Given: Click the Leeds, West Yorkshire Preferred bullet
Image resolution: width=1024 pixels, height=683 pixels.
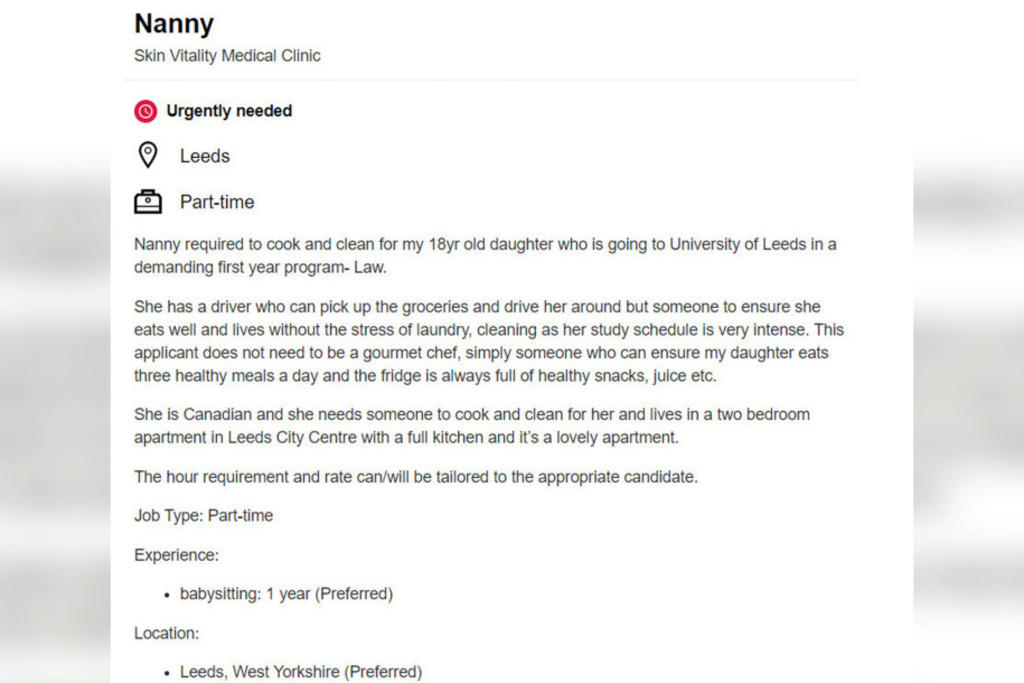Looking at the screenshot, I should click(300, 672).
